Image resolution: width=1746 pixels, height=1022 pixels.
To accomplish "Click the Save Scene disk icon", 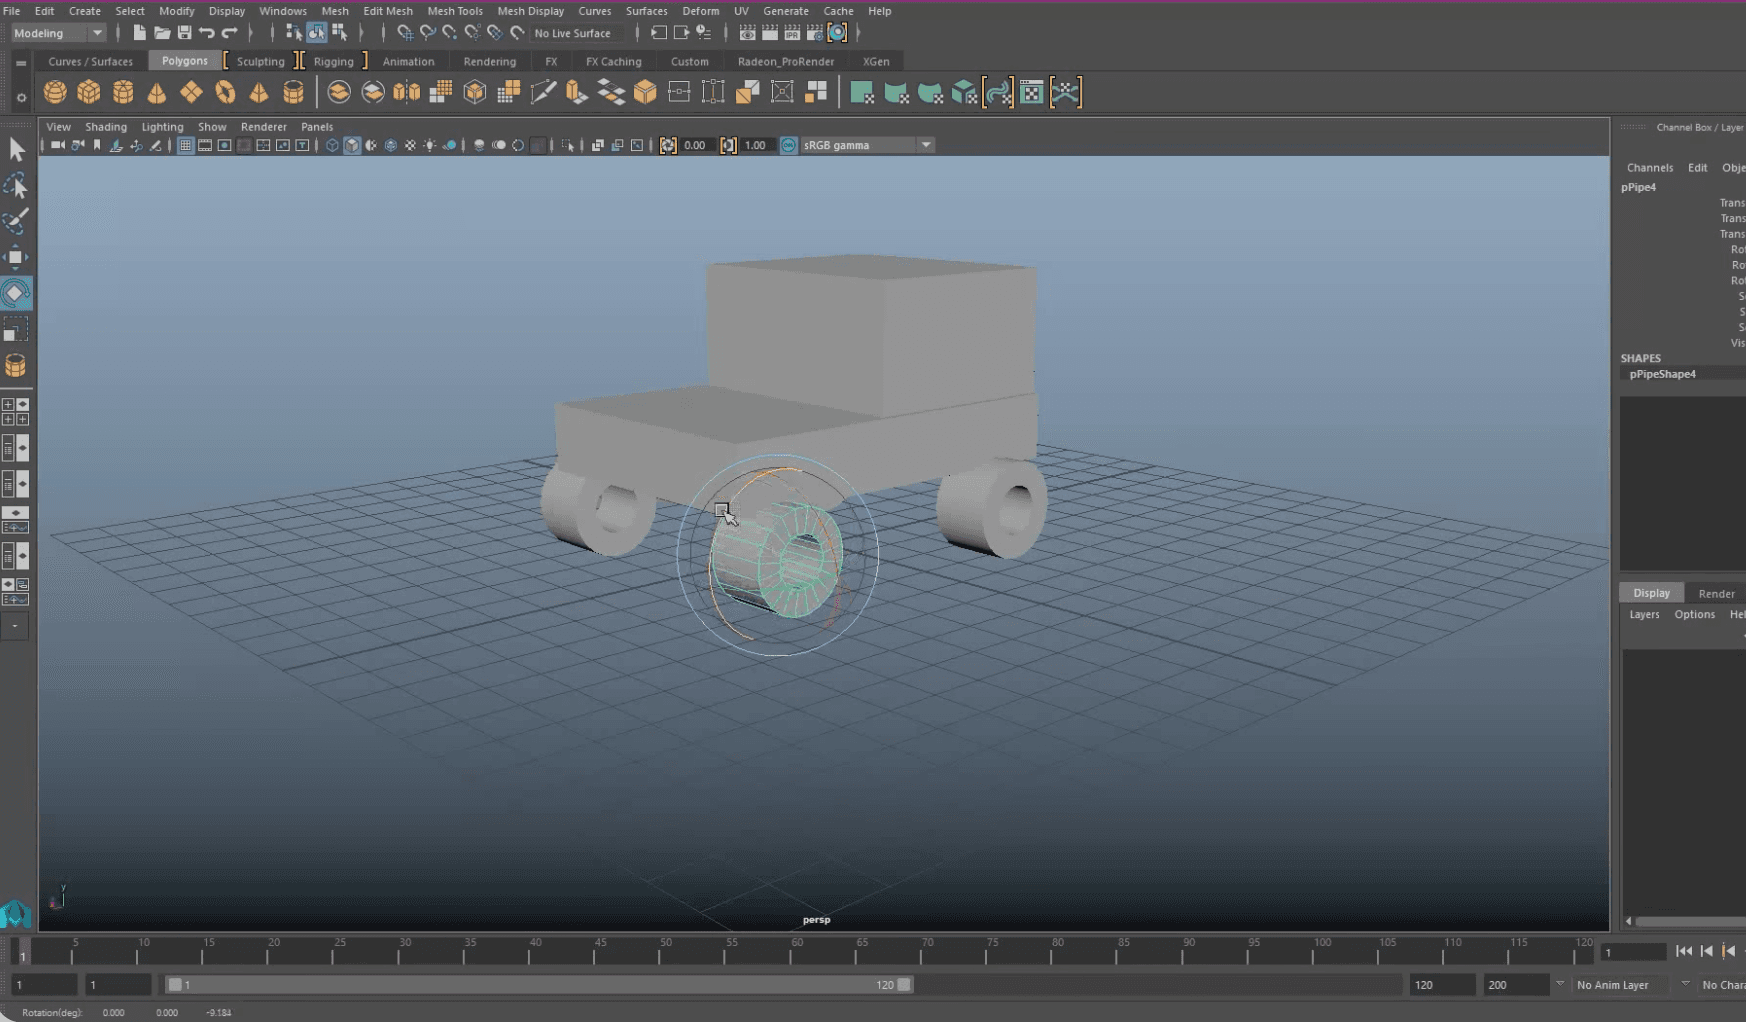I will [x=184, y=33].
